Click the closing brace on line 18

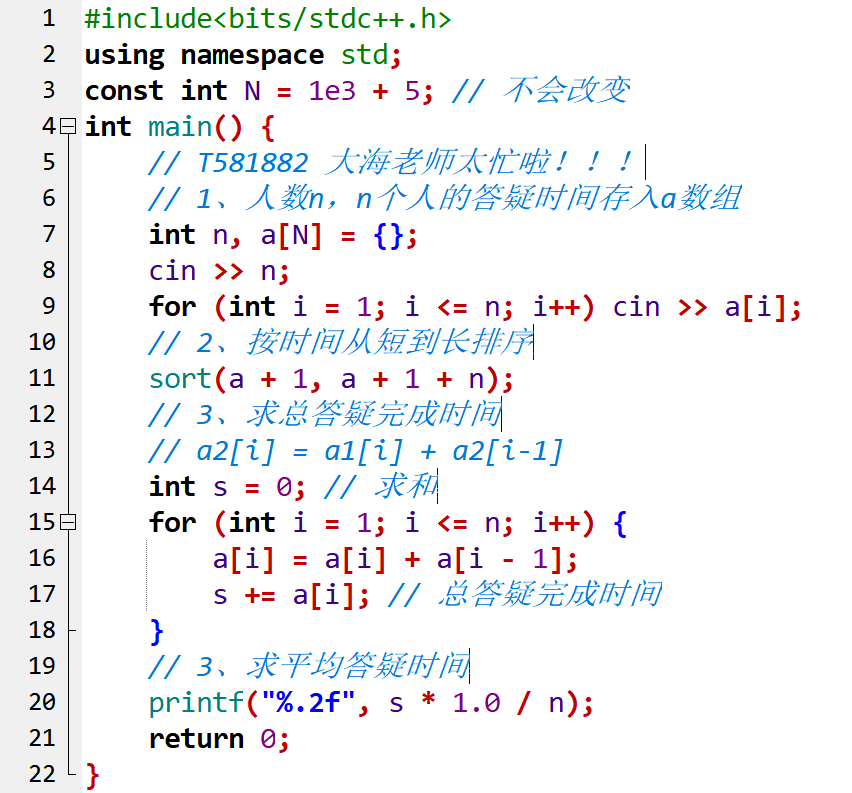tap(156, 632)
